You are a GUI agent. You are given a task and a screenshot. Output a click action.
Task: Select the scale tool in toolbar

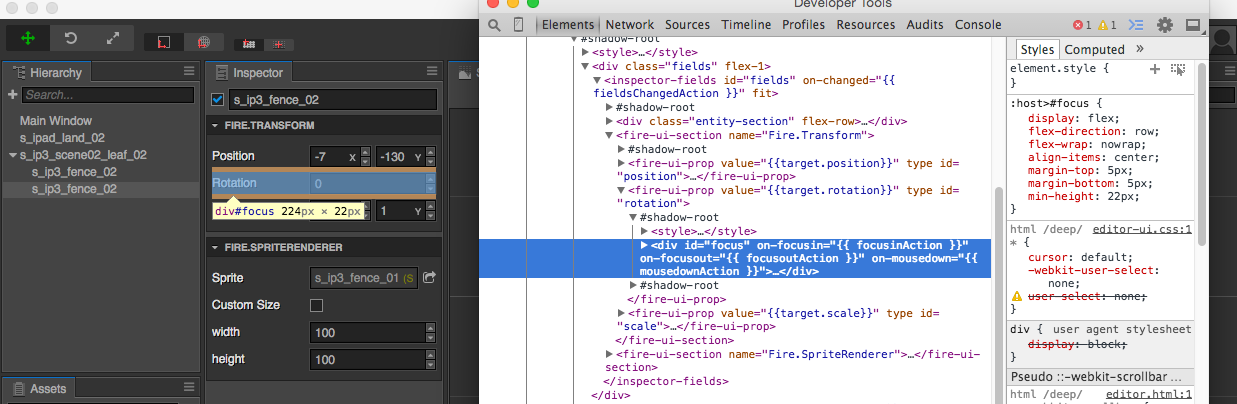point(112,38)
